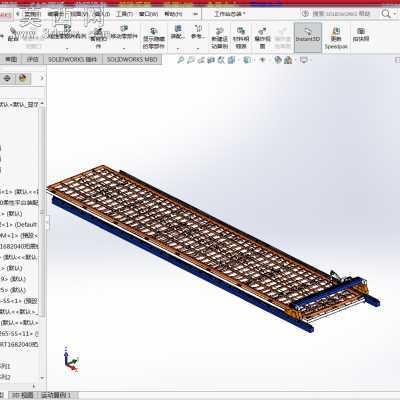Image resolution: width=400 pixels, height=400 pixels.
Task: Open the Reference Geometry (参考...) tool
Action: point(198,32)
